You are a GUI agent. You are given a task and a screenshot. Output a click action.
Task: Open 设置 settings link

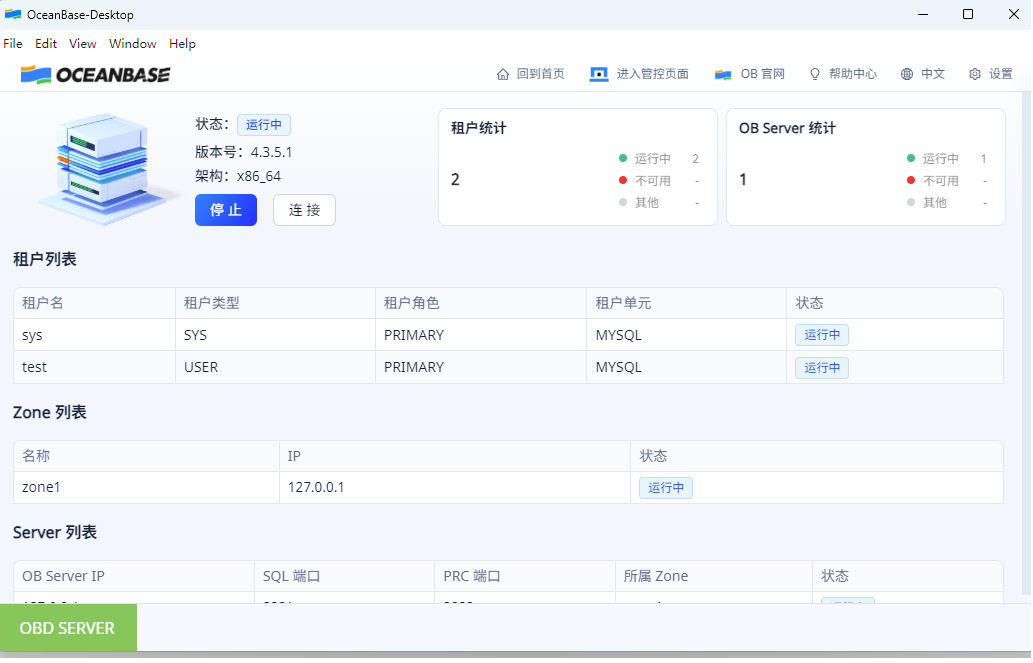pyautogui.click(x=1001, y=74)
